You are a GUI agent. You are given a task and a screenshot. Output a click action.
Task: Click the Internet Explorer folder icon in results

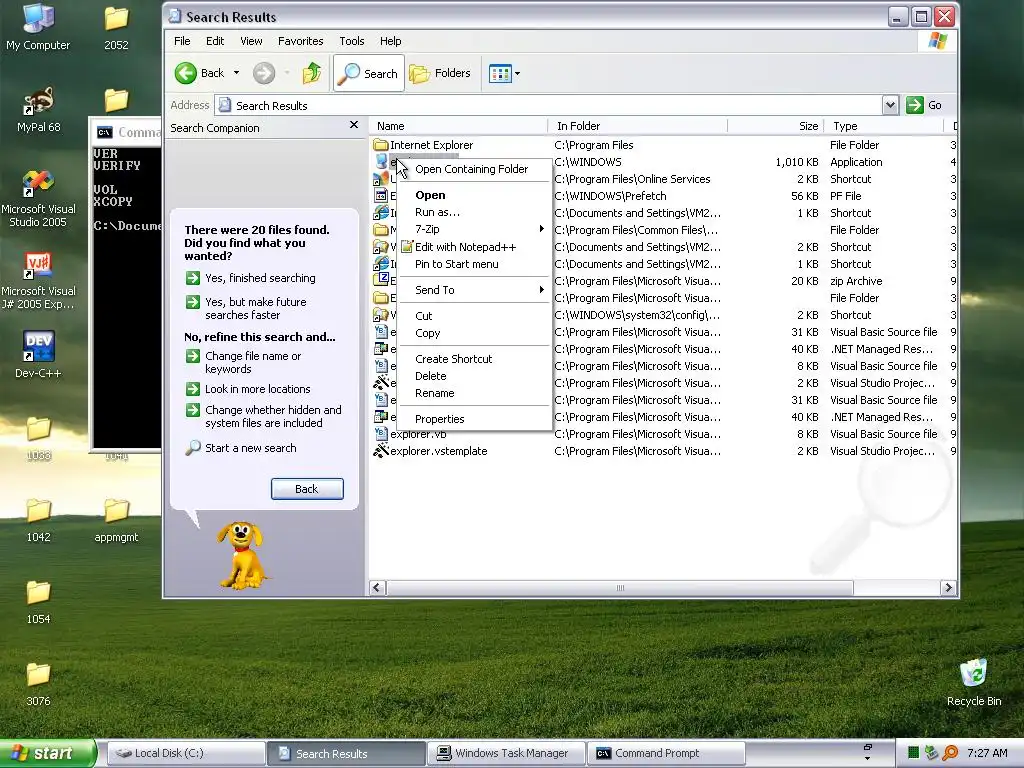(x=381, y=145)
